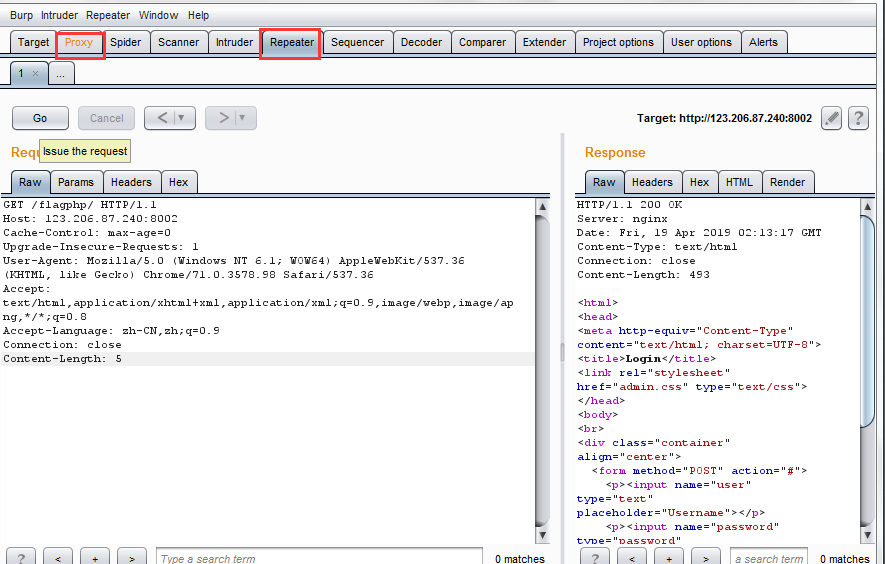Go back to previous request in history
Screen dimensions: 885x564
click(x=162, y=117)
